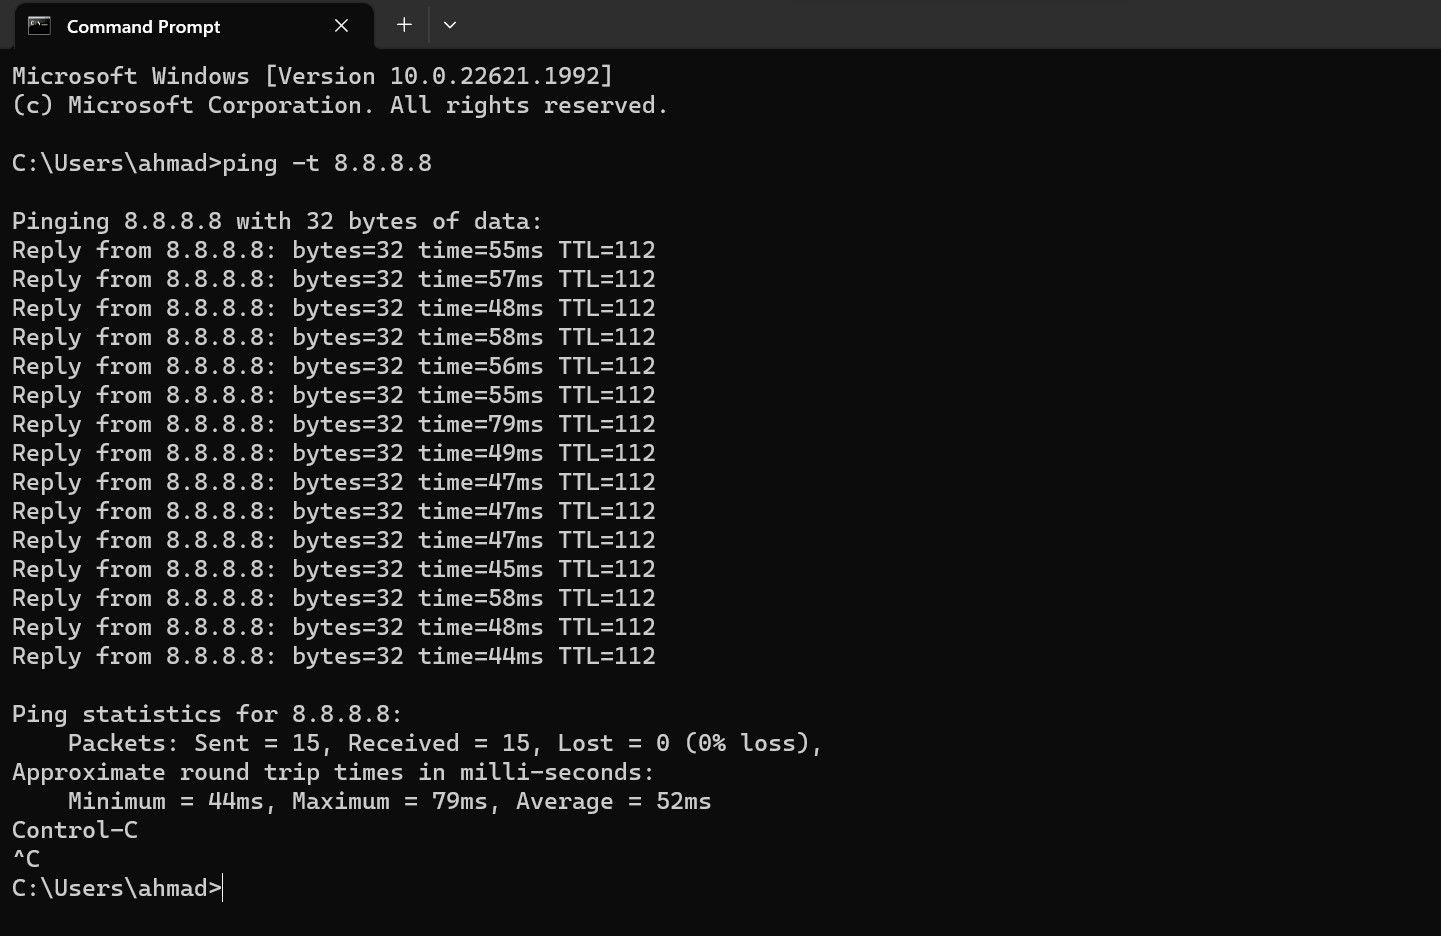Open the new tab dropdown chevron
This screenshot has height=936, width=1441.
click(x=449, y=25)
